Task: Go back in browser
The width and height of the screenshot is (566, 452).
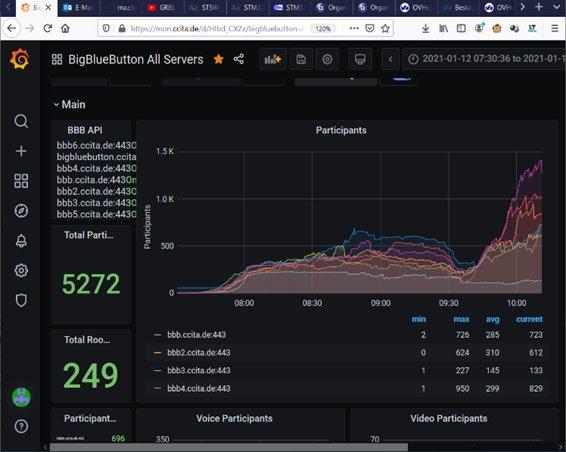Action: pyautogui.click(x=12, y=28)
